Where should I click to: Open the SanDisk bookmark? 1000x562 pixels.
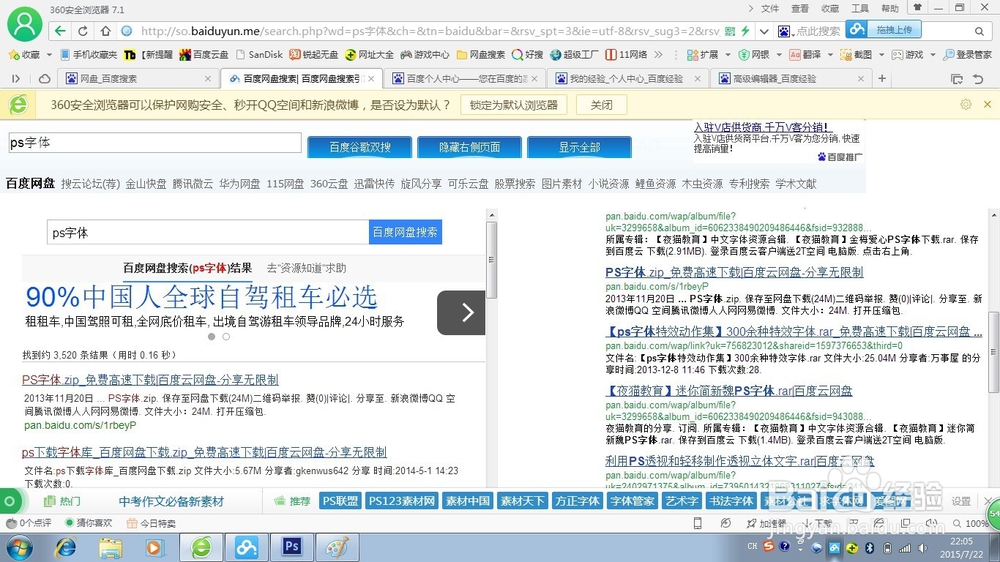pos(259,55)
